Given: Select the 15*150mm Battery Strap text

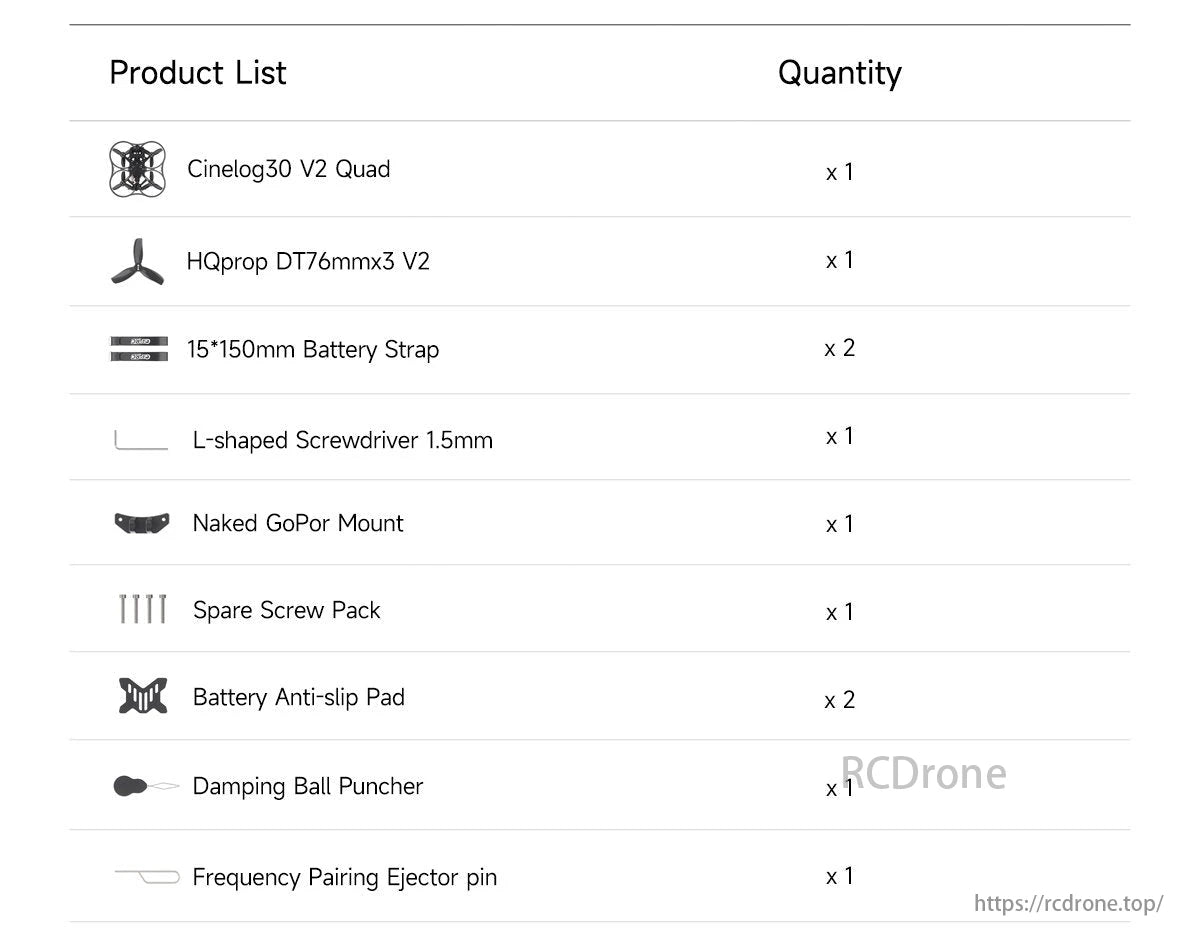Looking at the screenshot, I should coord(313,349).
